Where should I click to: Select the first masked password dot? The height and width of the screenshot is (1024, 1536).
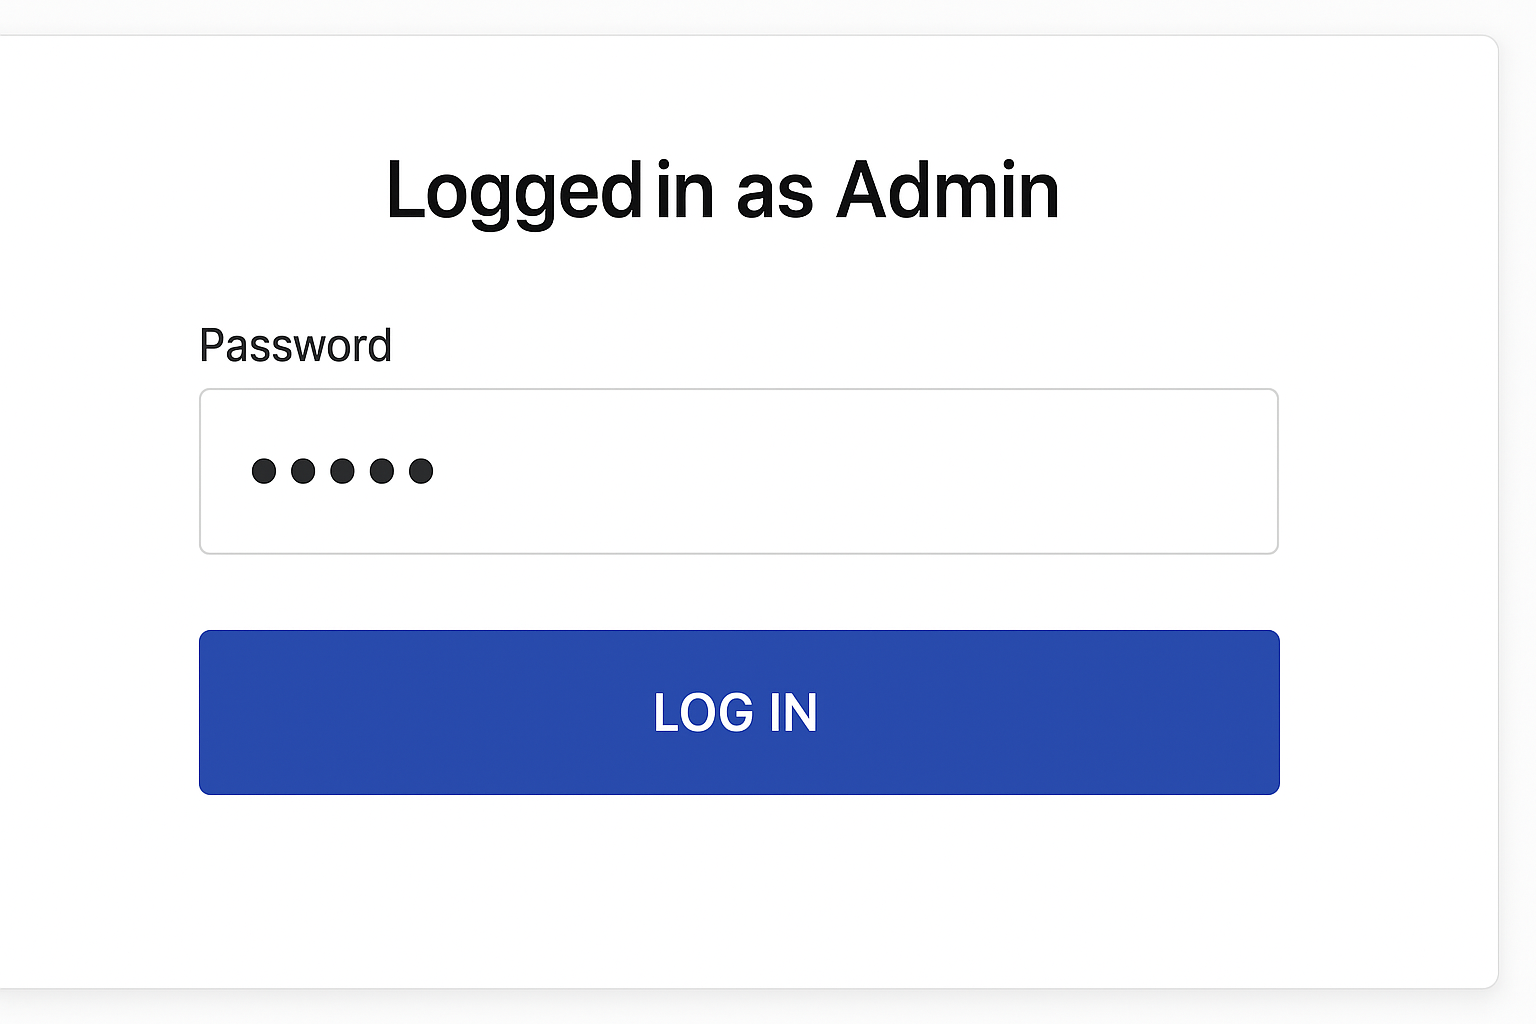click(264, 471)
